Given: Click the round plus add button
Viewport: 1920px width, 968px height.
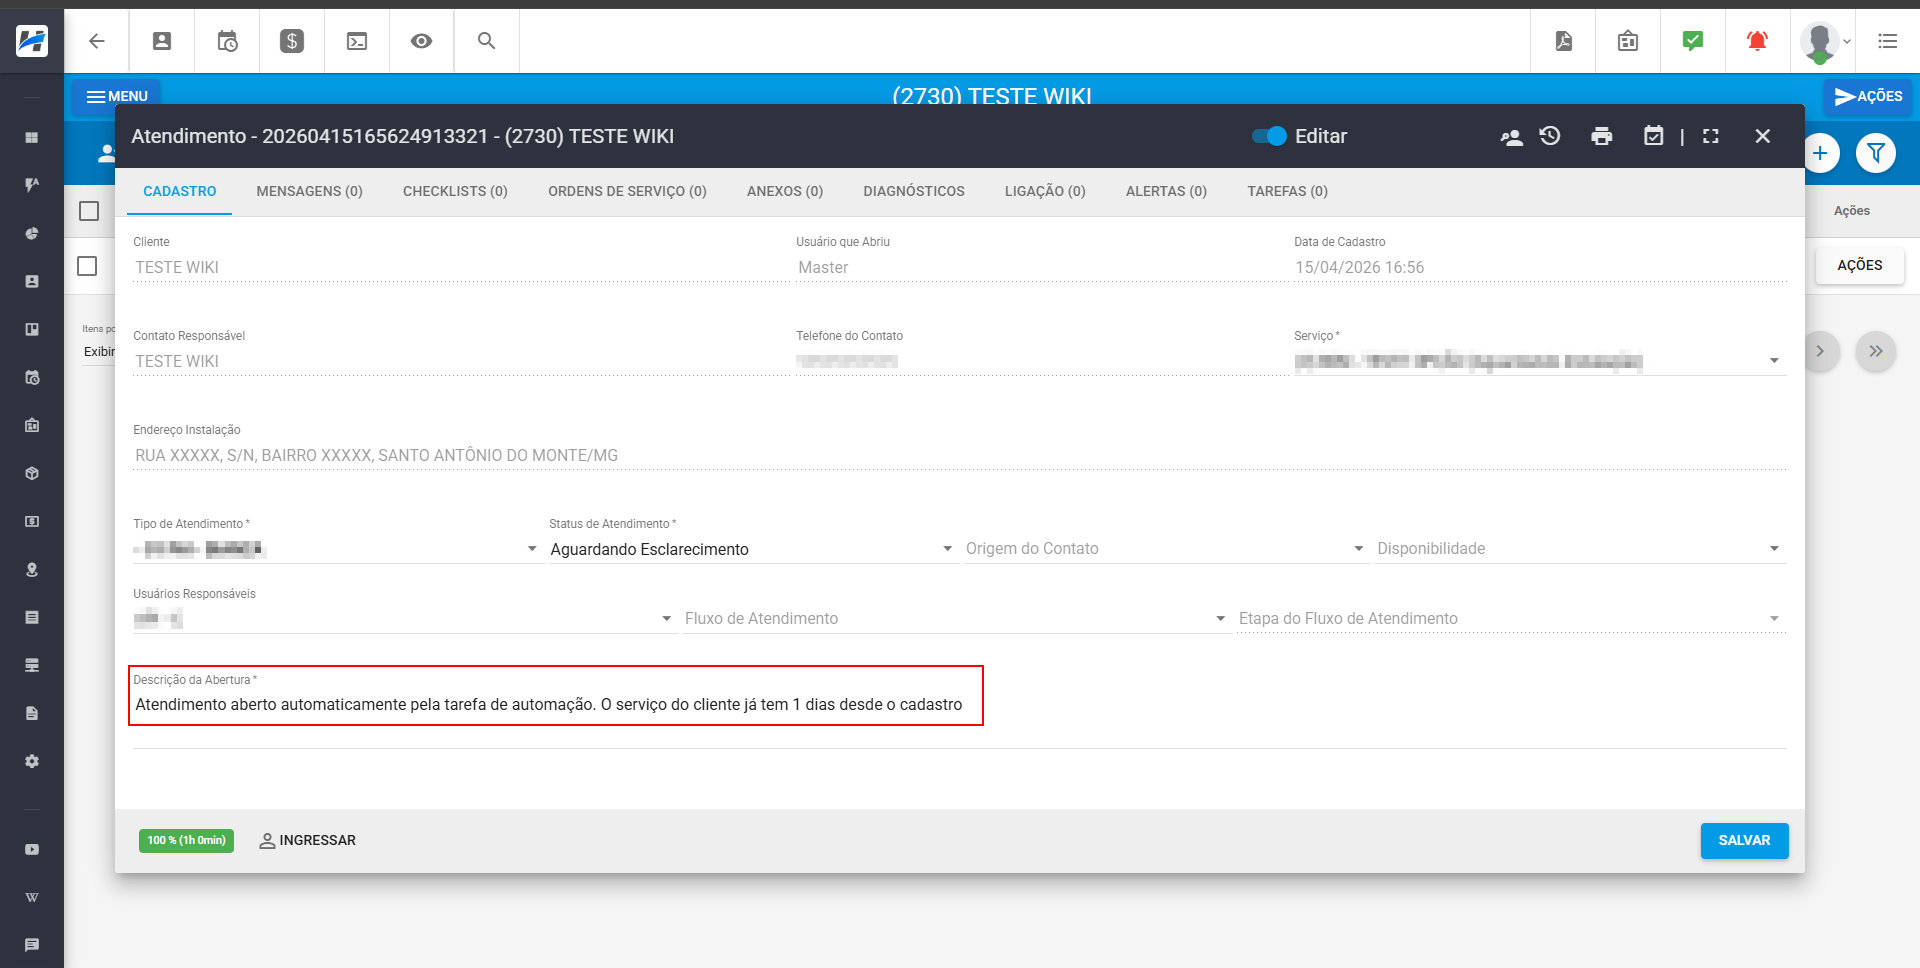Looking at the screenshot, I should point(1820,153).
